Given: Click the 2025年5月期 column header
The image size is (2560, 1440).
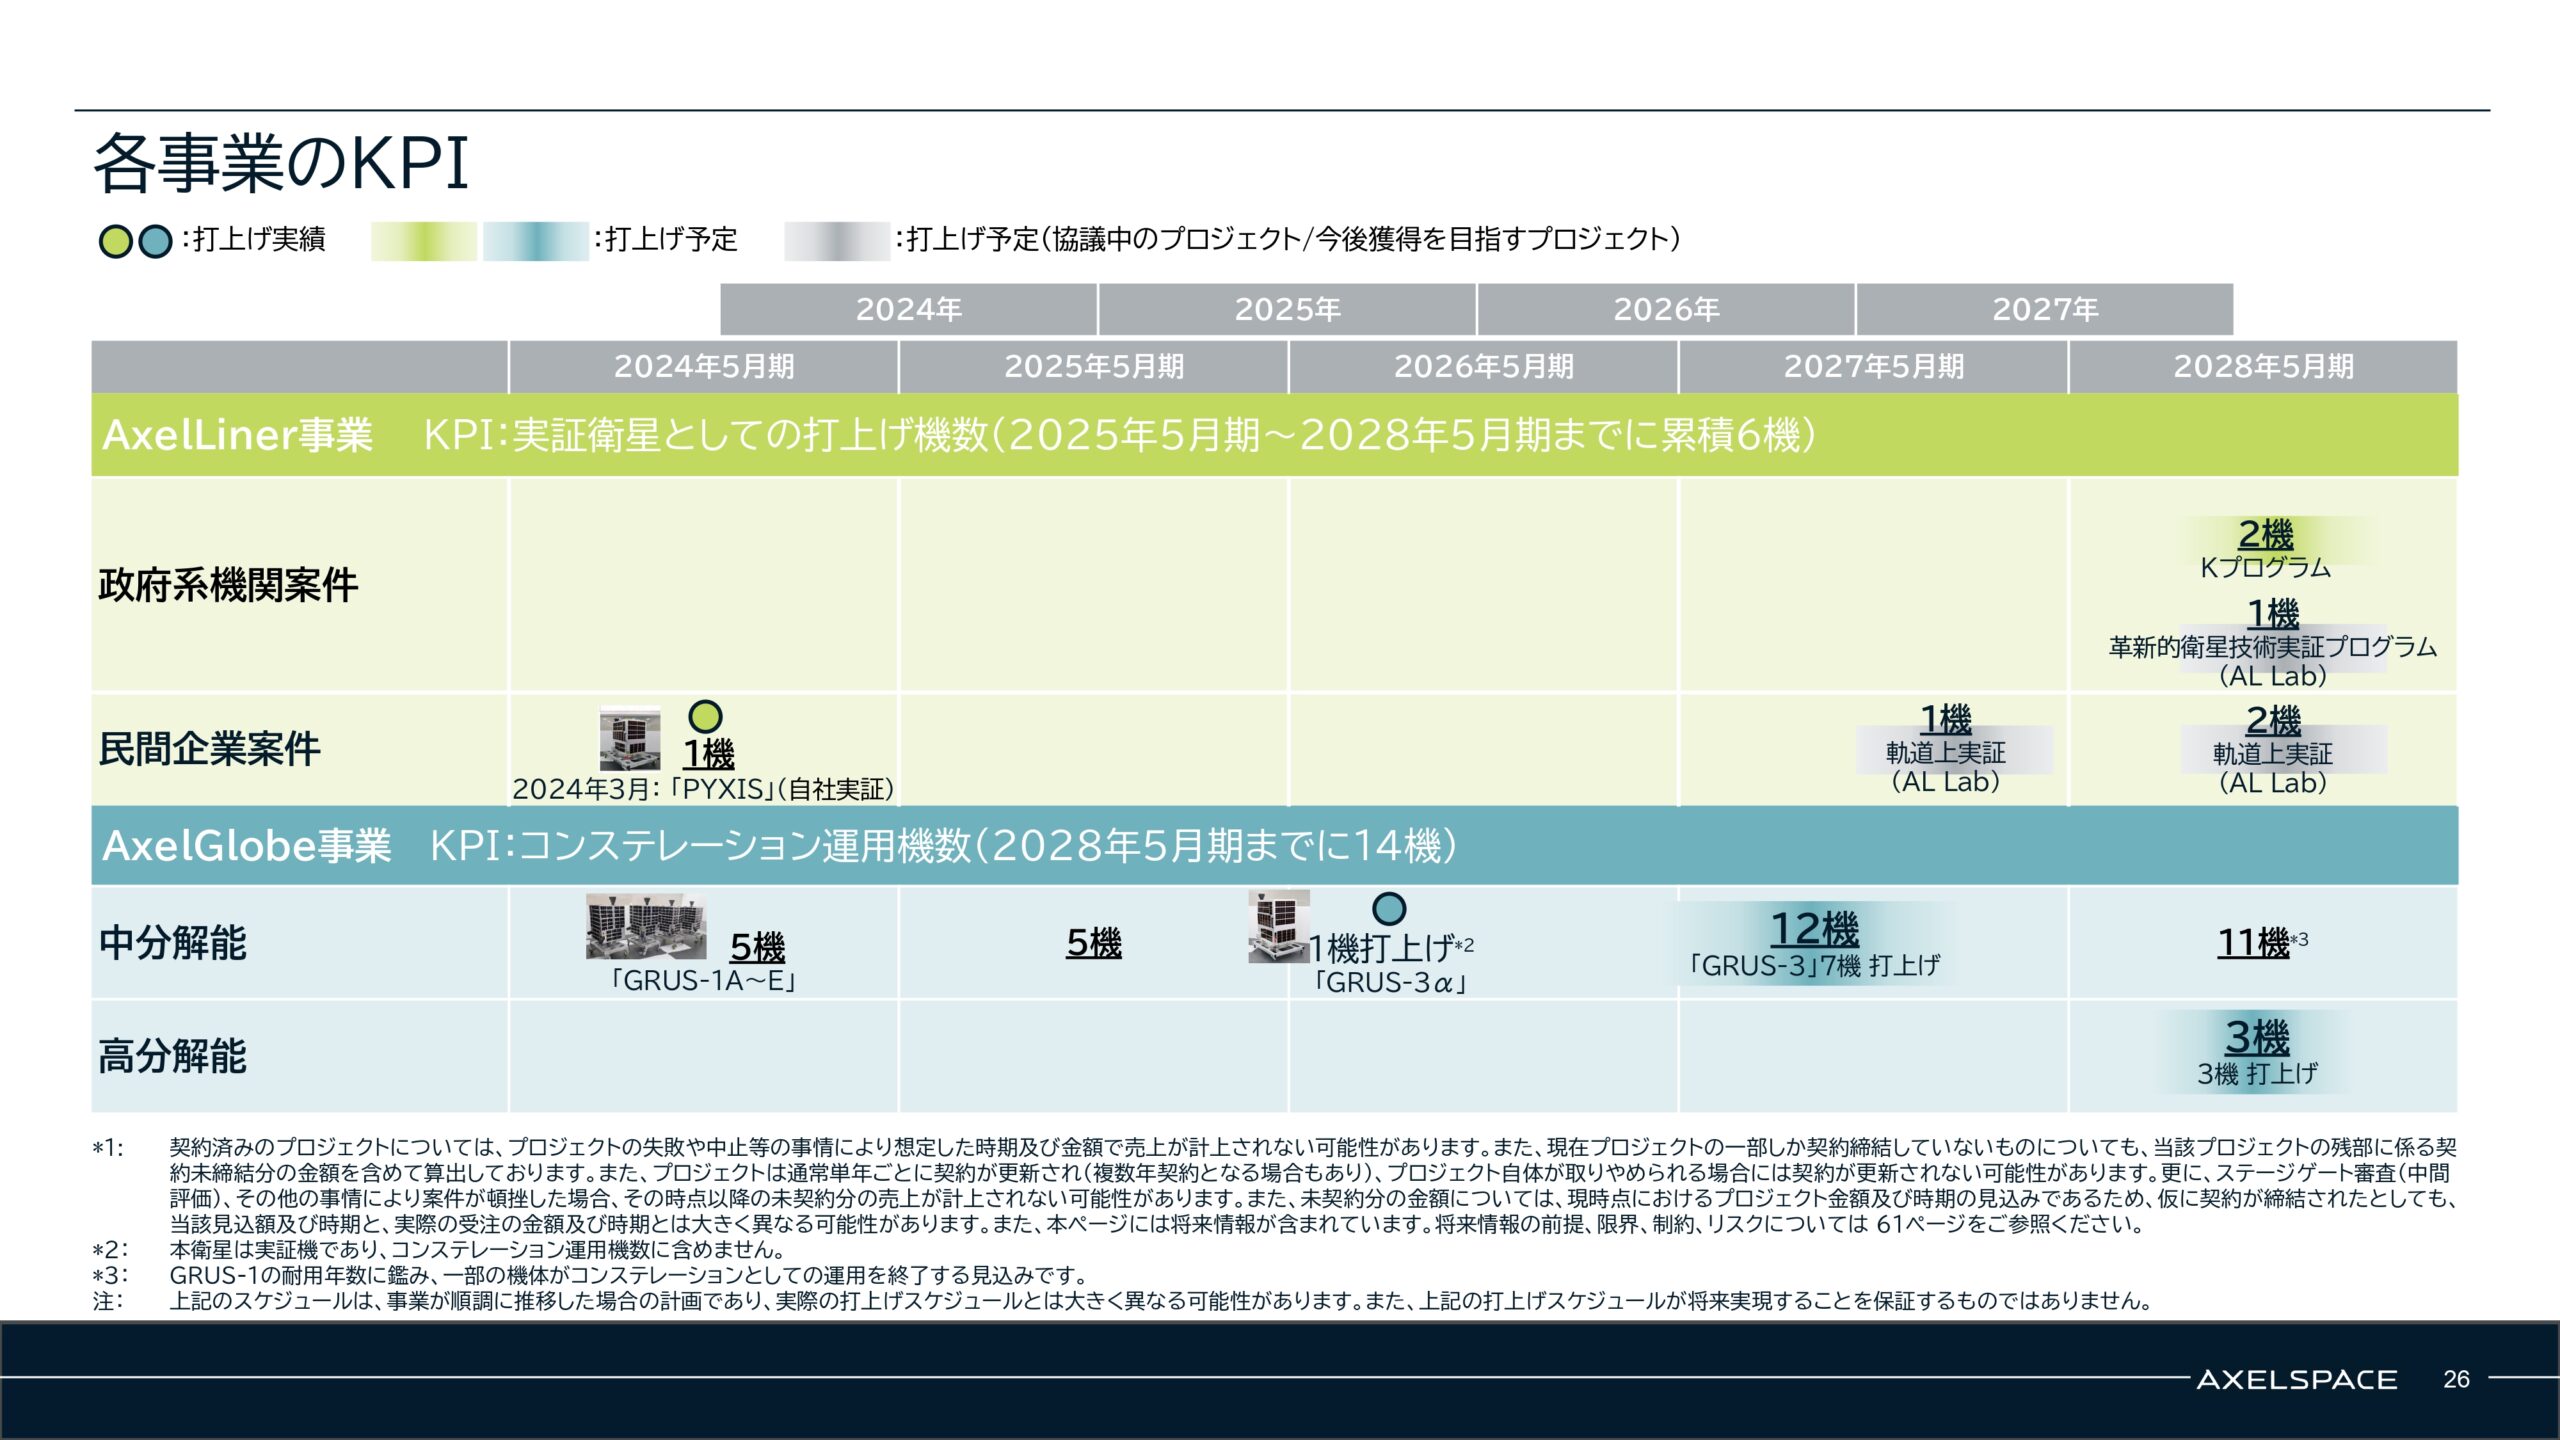Looking at the screenshot, I should 1094,367.
